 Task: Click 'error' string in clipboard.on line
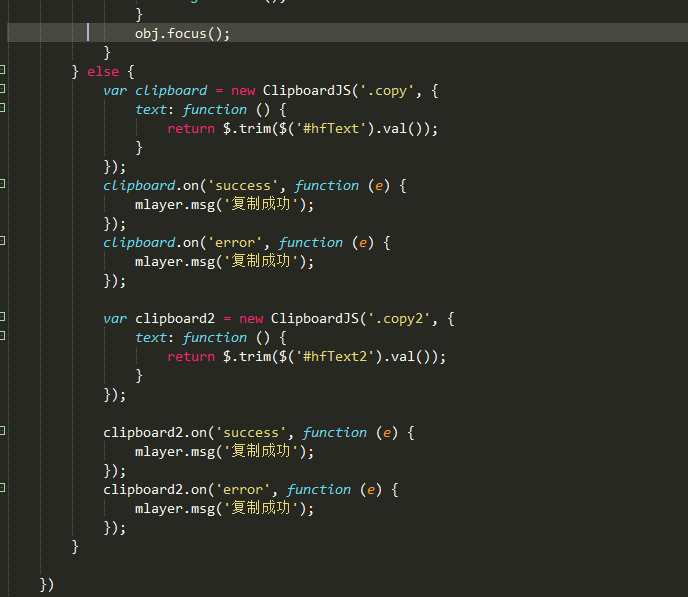(235, 243)
